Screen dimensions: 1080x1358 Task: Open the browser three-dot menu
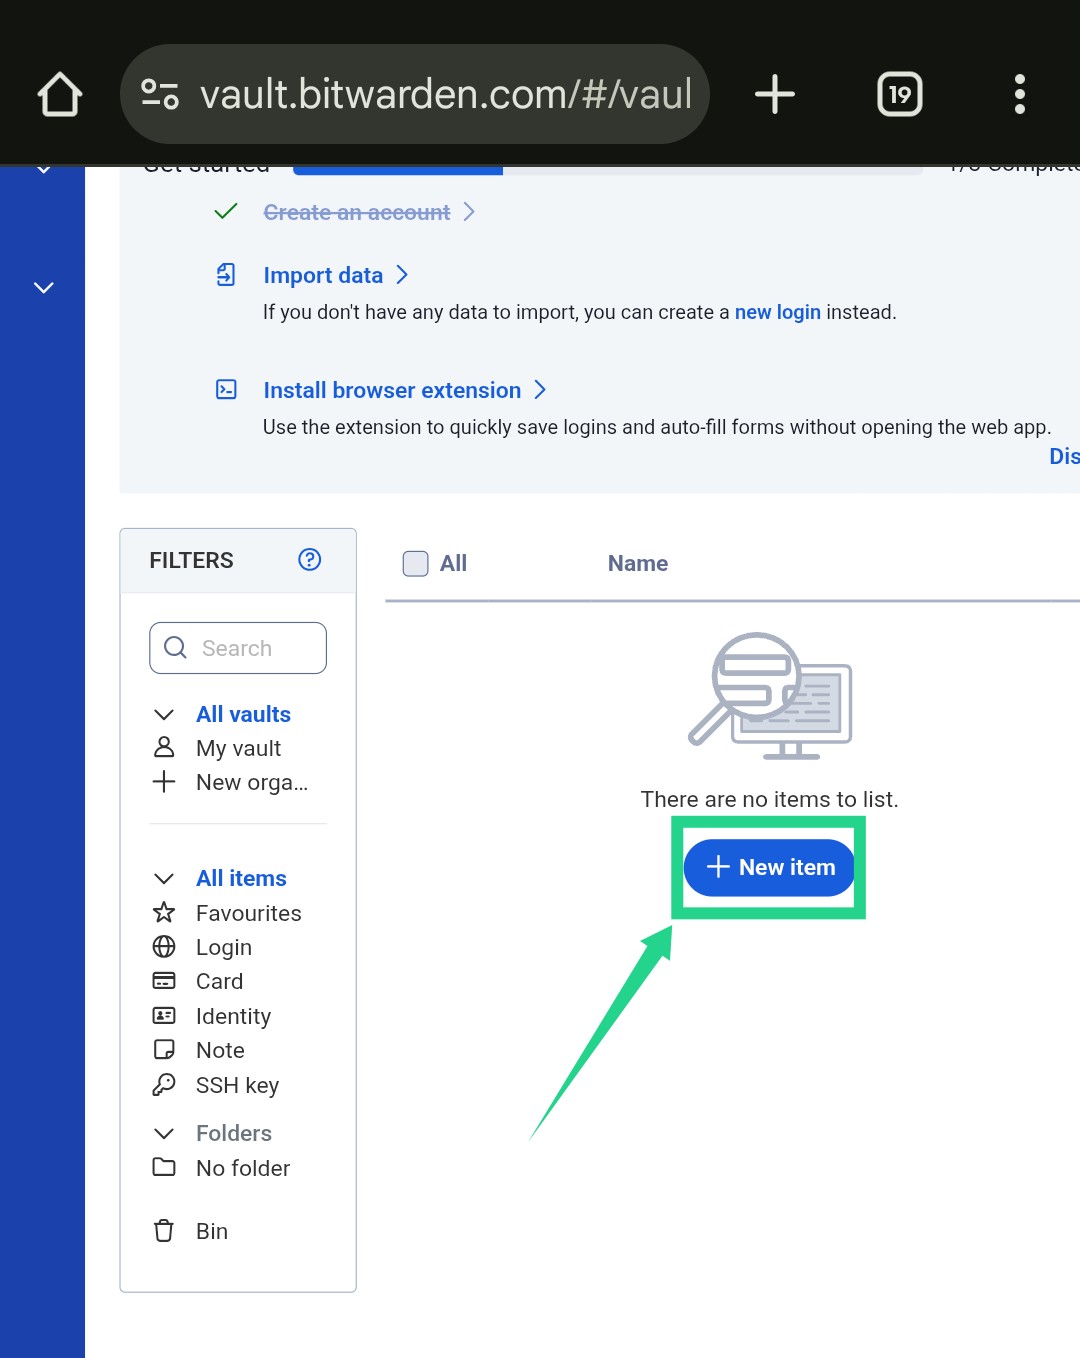(1019, 95)
